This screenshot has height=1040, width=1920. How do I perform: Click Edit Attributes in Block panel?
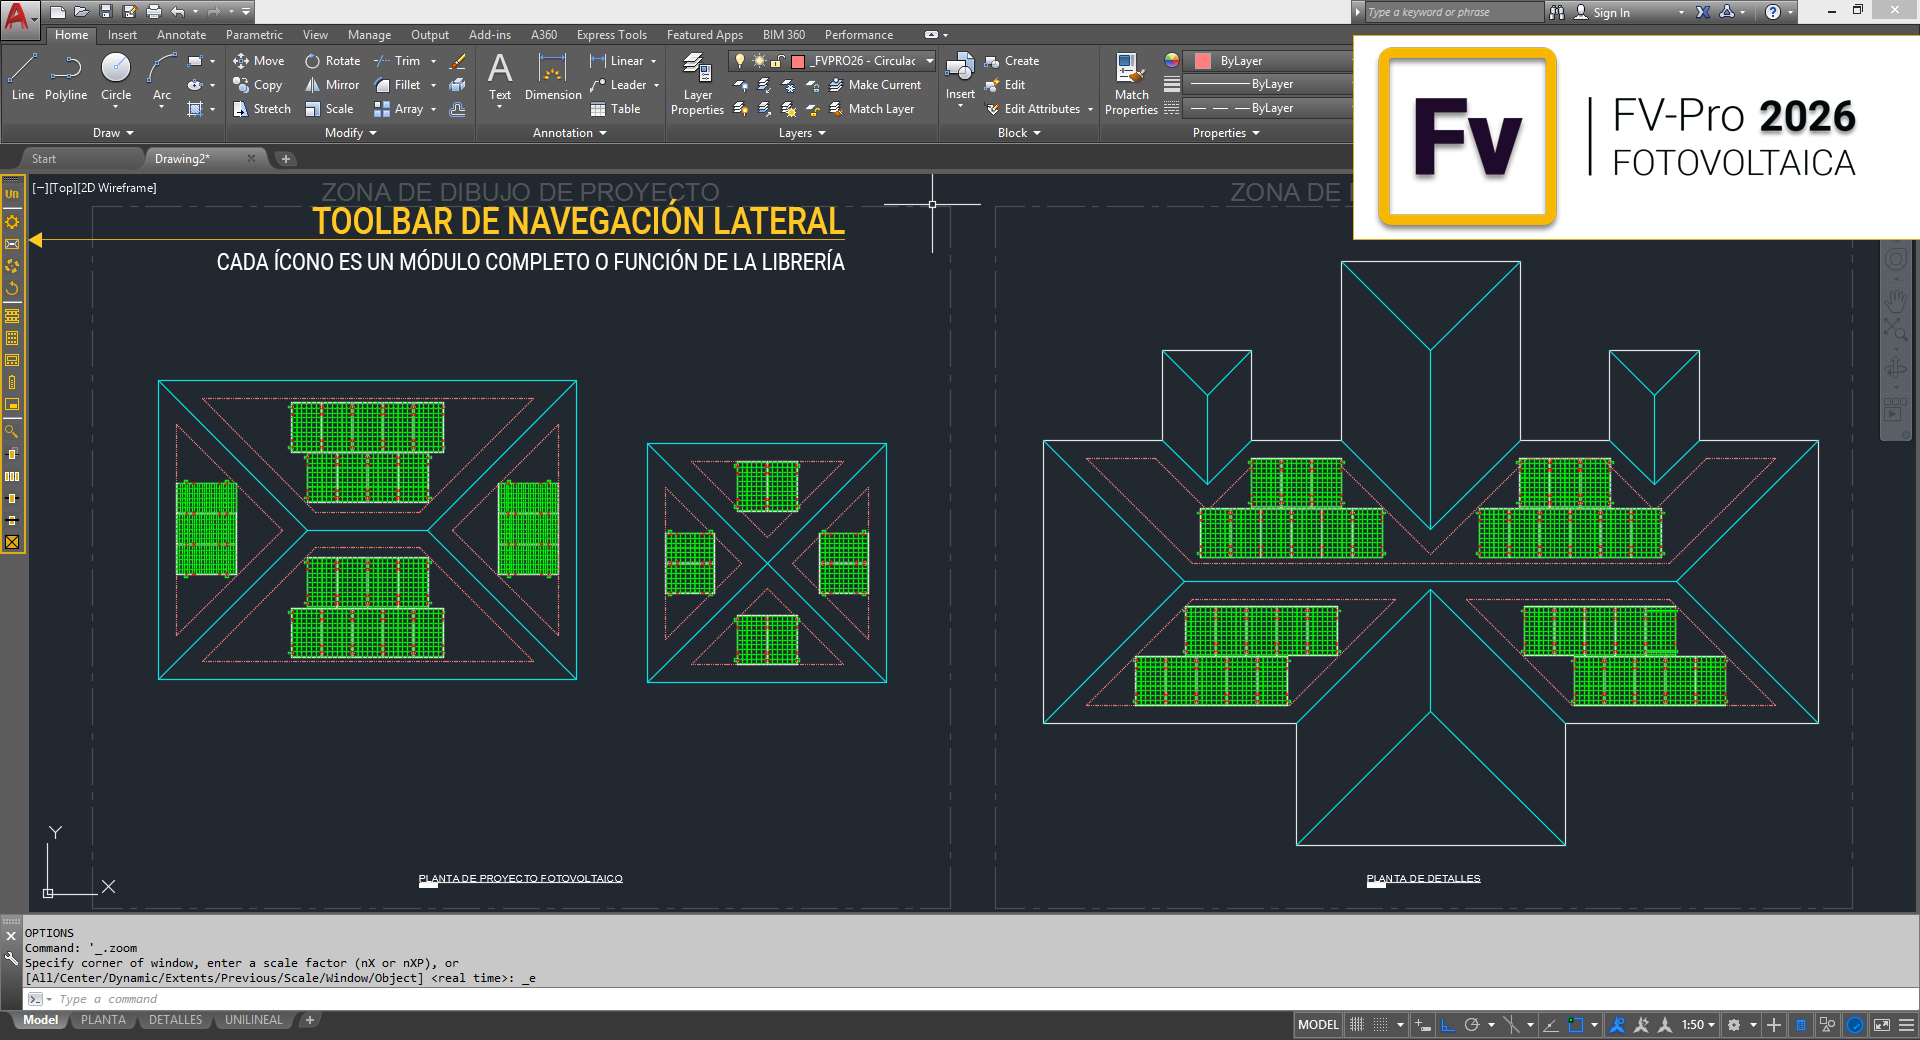click(1040, 109)
